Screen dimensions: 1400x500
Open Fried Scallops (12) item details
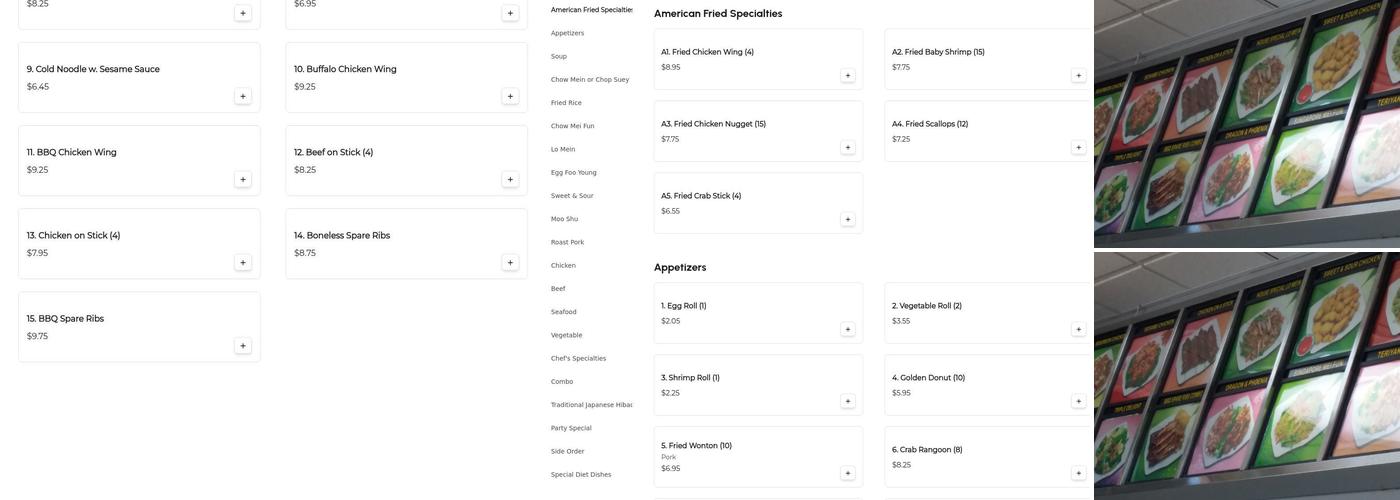click(986, 130)
